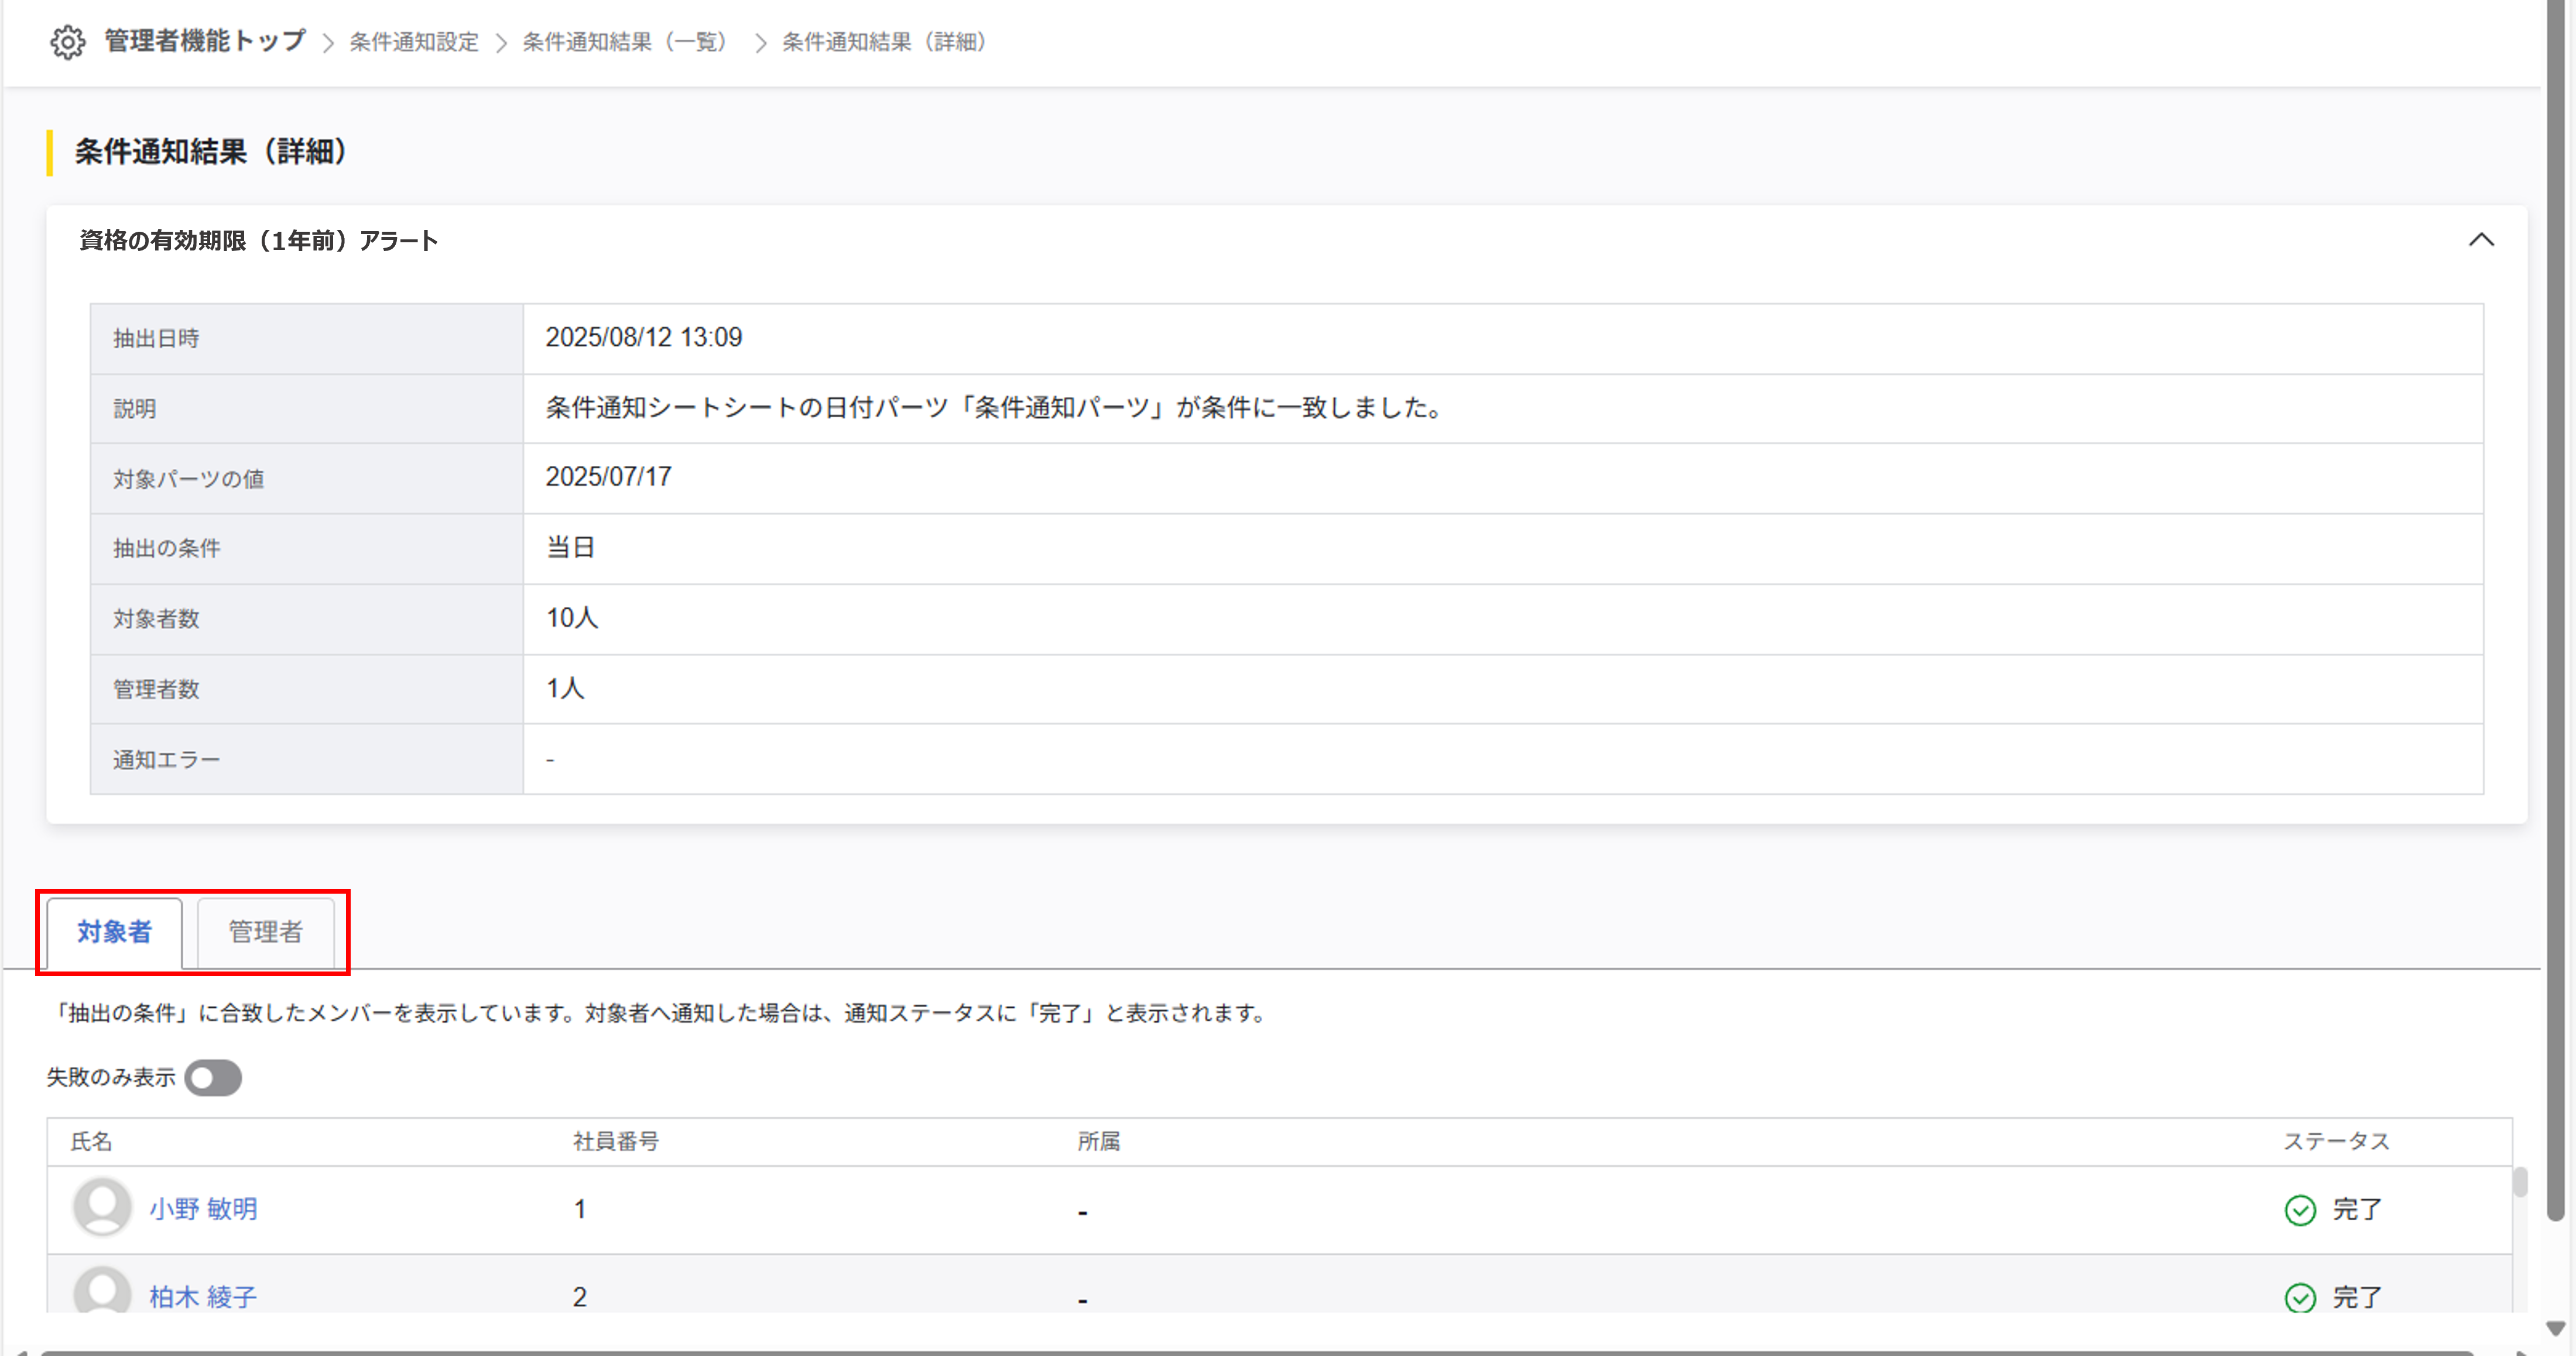Viewport: 2576px width, 1356px height.
Task: Open 条件通知設定 from the breadcrumb
Action: coord(413,42)
